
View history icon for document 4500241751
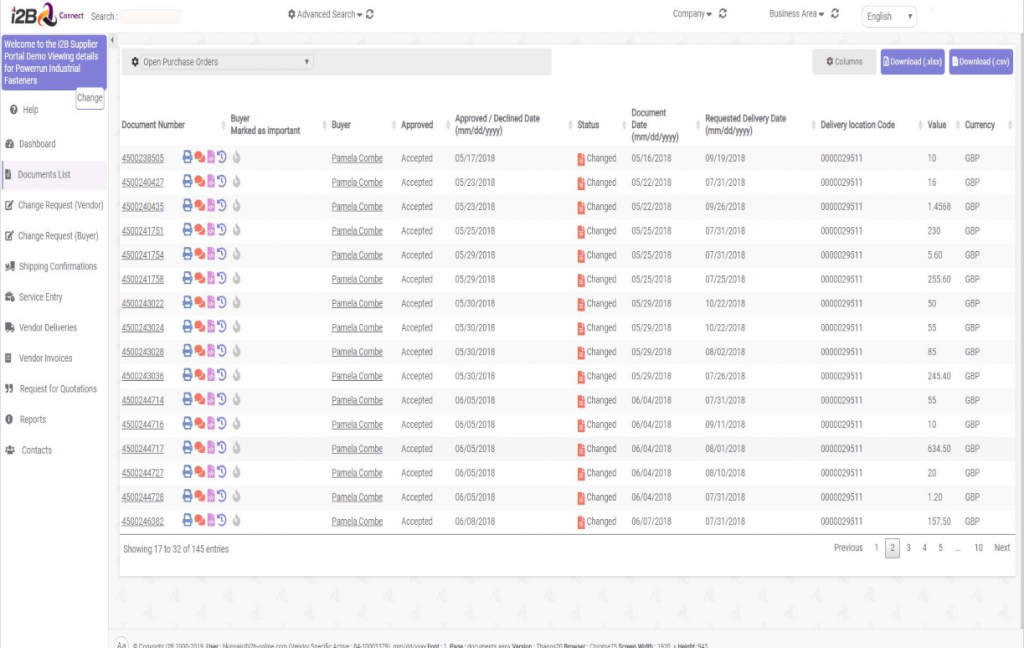point(222,231)
